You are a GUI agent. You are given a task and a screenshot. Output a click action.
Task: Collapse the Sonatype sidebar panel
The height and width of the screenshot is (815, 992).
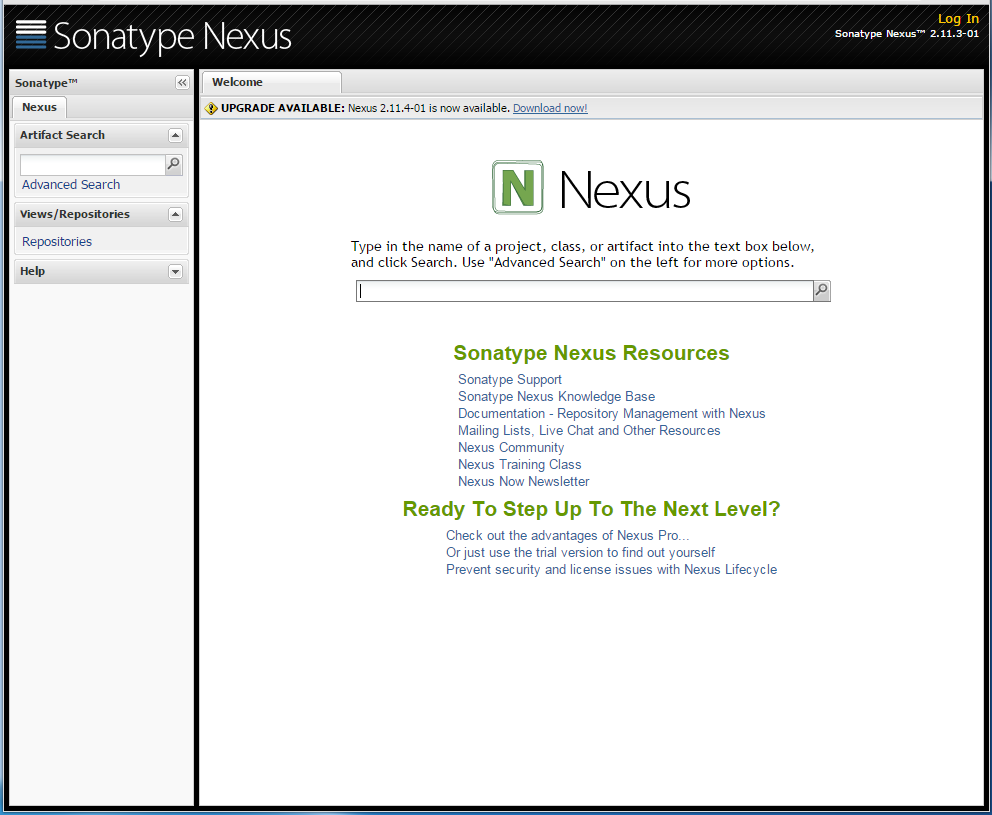[182, 83]
